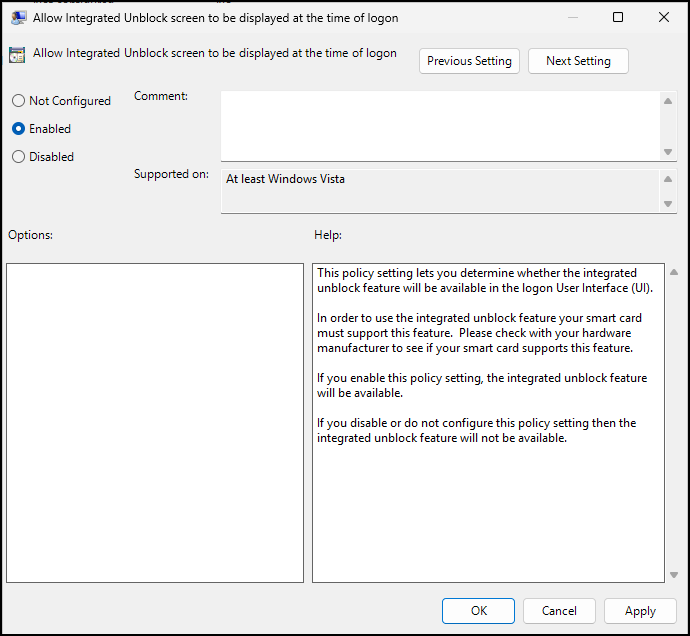Click inside the empty Options pane
The image size is (690, 636).
click(x=155, y=423)
